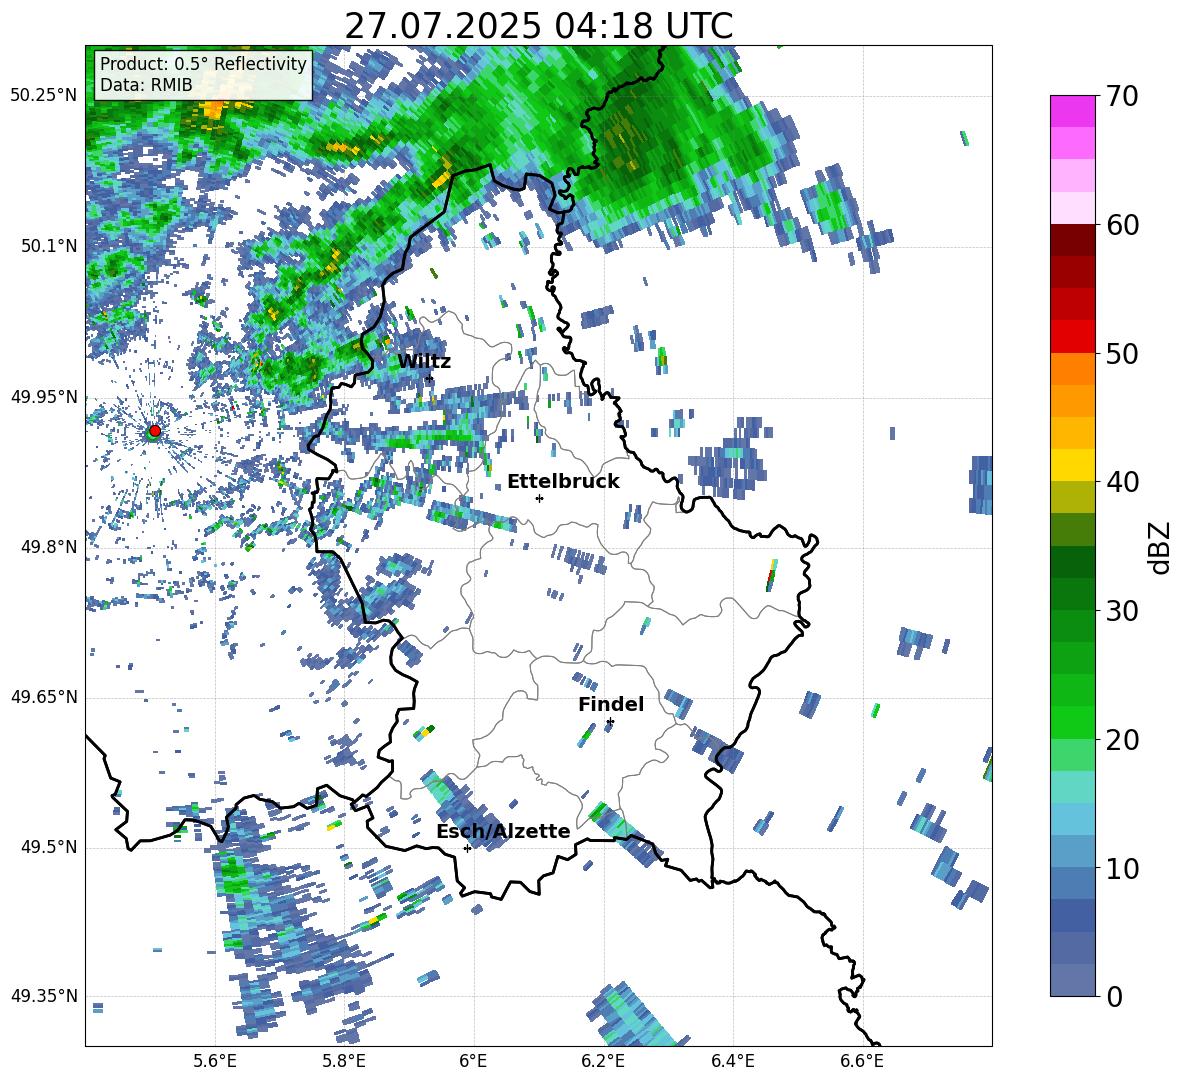Viewport: 1184px width, 1081px height.
Task: Click the Esch/Alzette station cross marker
Action: [x=467, y=848]
